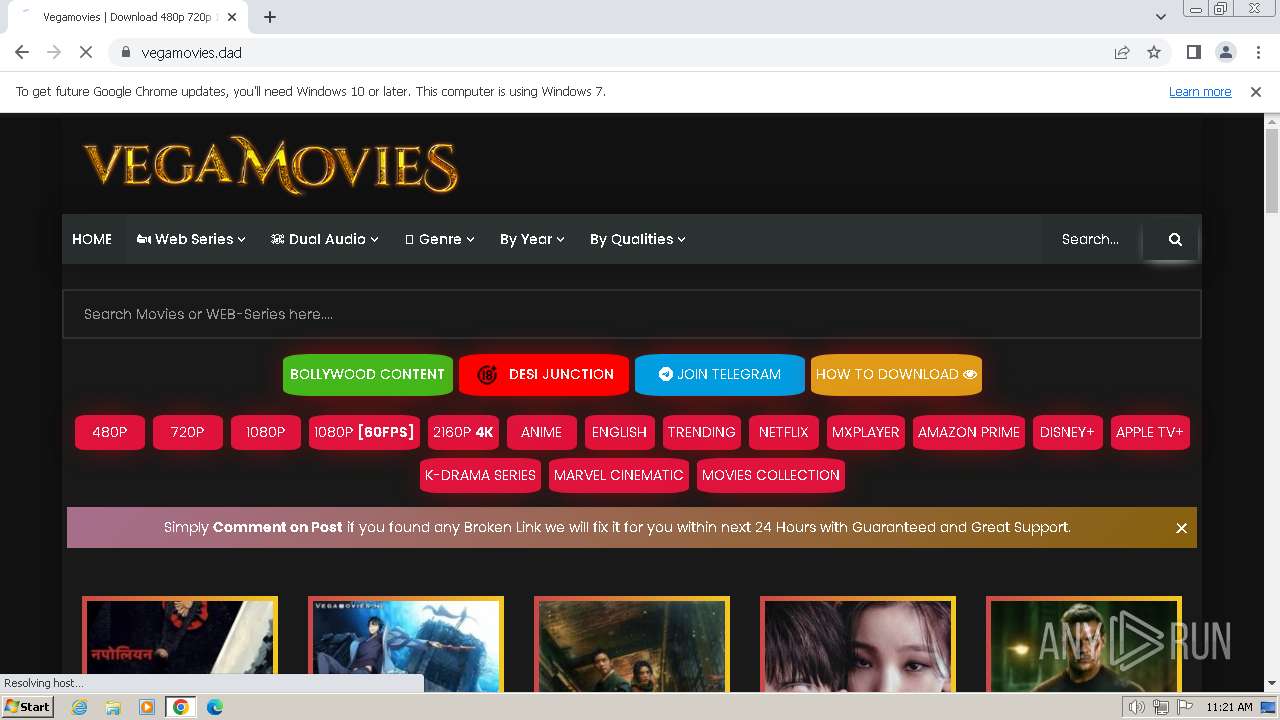This screenshot has height=720, width=1280.
Task: Click the taskbar clock showing 11:21 AM
Action: pyautogui.click(x=1229, y=707)
